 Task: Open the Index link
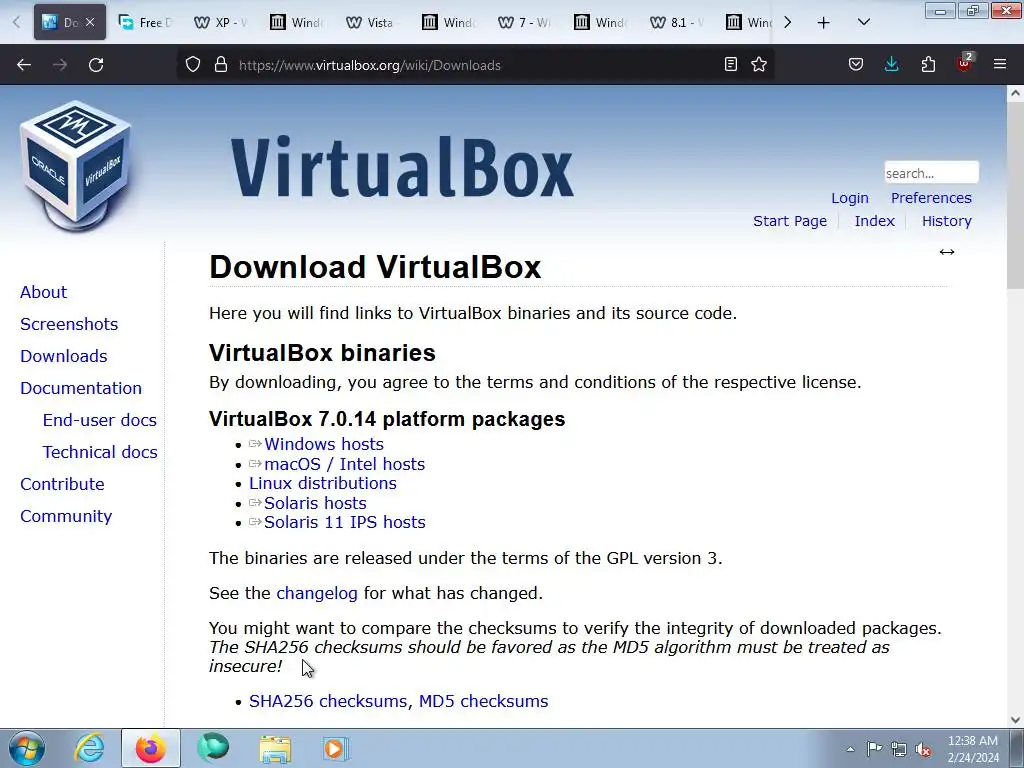874,221
